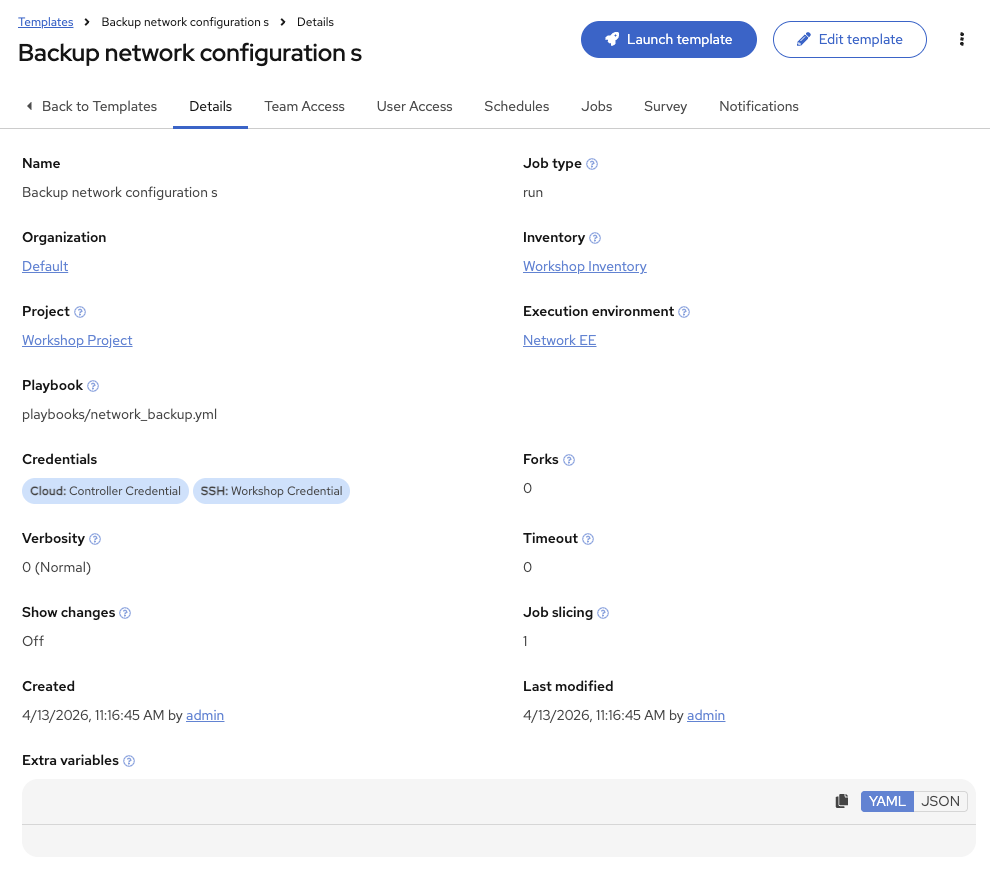Open the kebab actions menu
Screen dimensions: 990x872
pyautogui.click(x=962, y=39)
